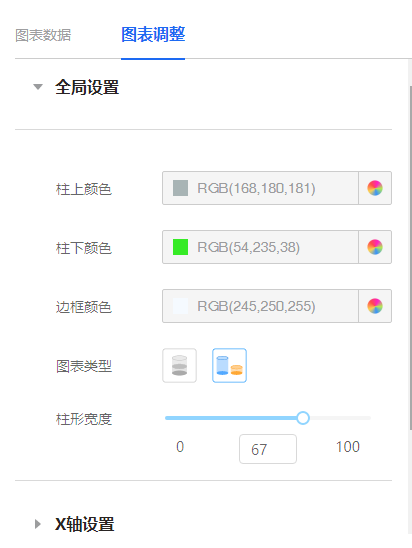Click the pale swatch RGB(245,250,255)

click(180, 306)
